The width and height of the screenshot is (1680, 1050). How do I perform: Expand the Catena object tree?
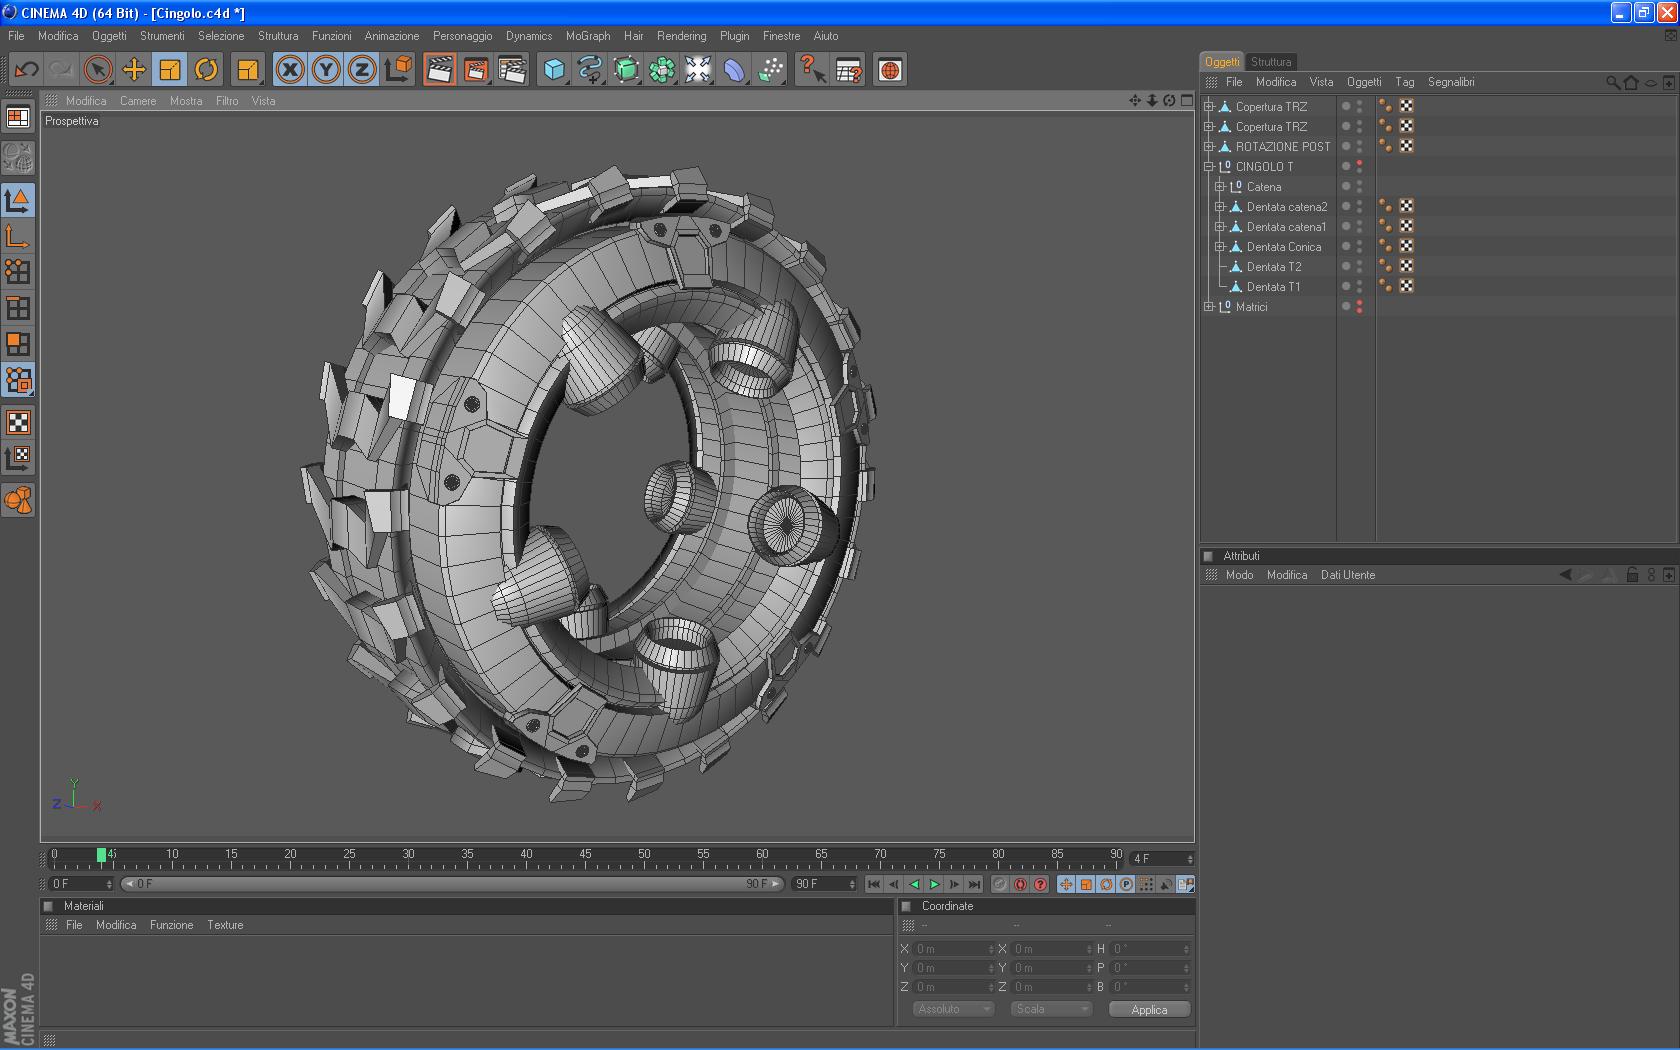[x=1220, y=187]
